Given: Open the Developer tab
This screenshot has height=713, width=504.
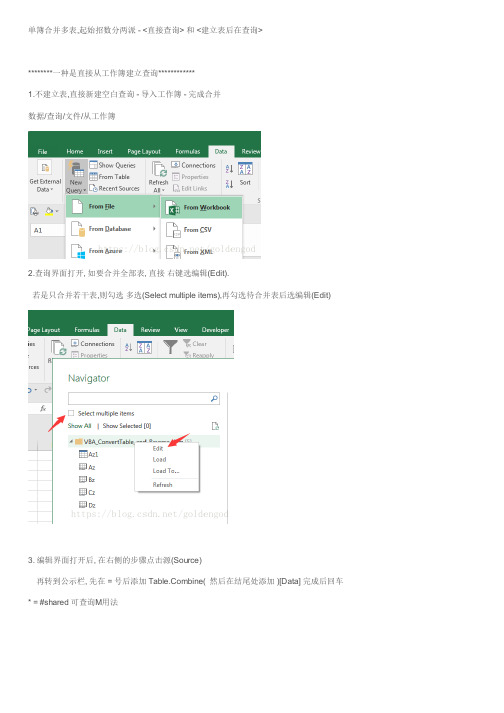Looking at the screenshot, I should pyautogui.click(x=215, y=330).
